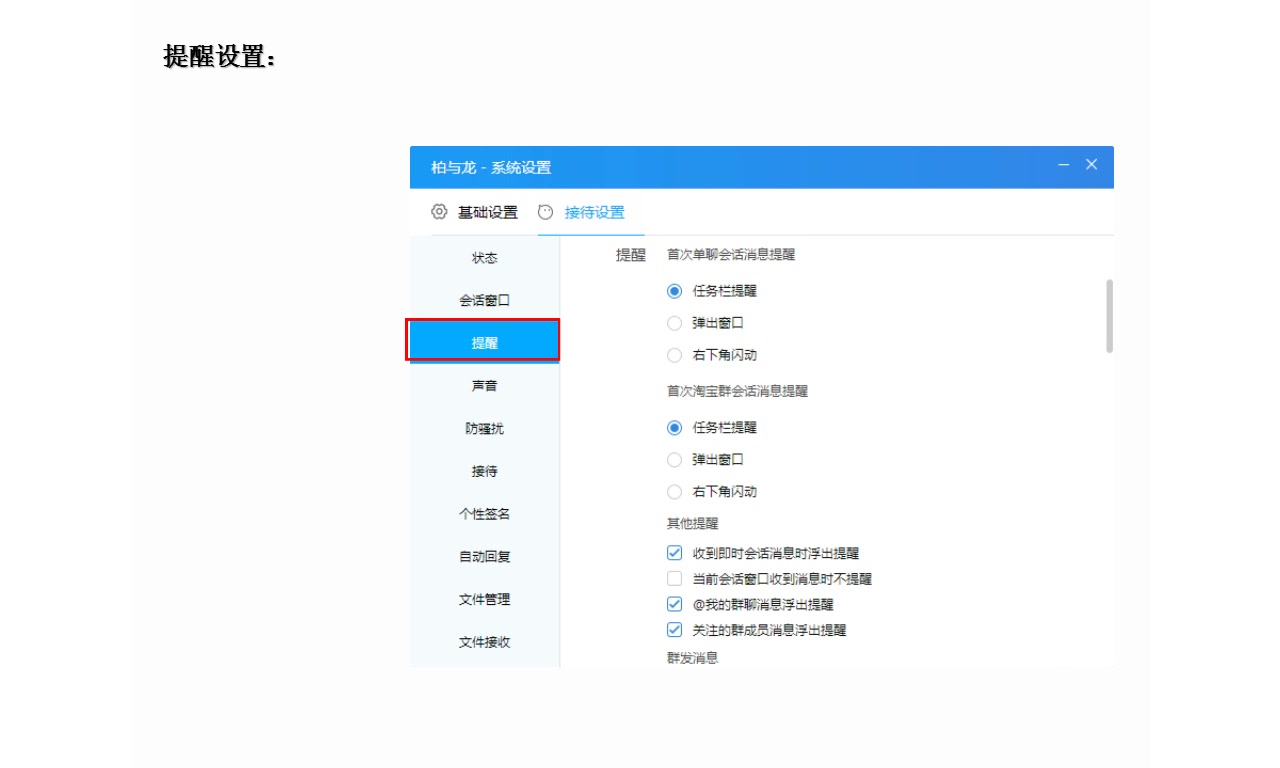
Task: Choose 弹出窗口 under 首次淘宝群会话消息提醒
Action: pos(674,459)
